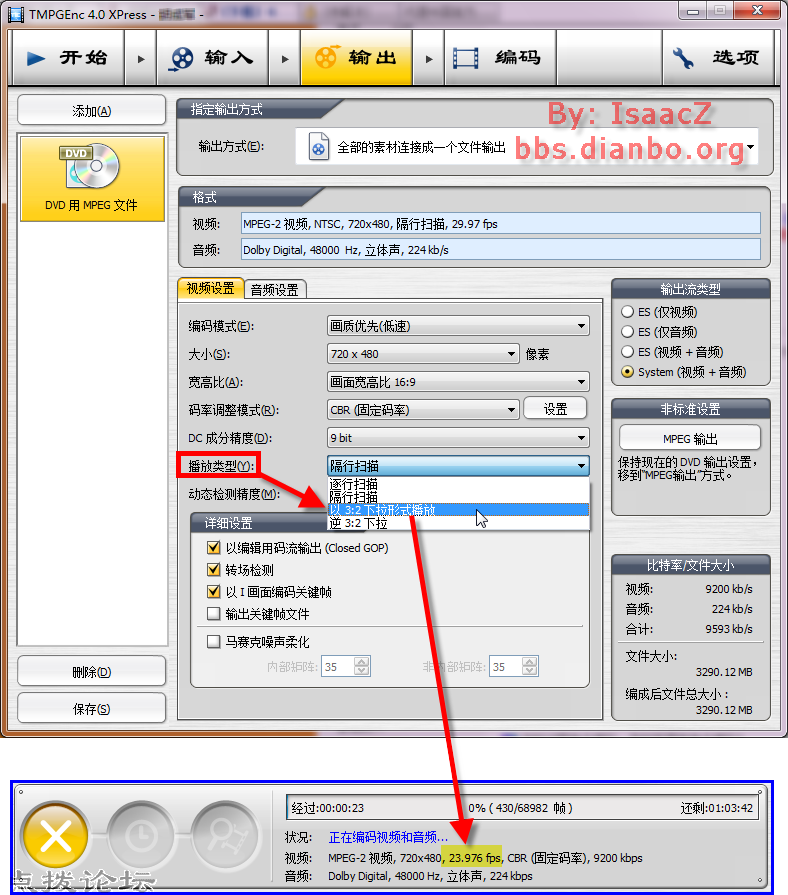
Task: Click the 添加(A) button
Action: (x=92, y=110)
